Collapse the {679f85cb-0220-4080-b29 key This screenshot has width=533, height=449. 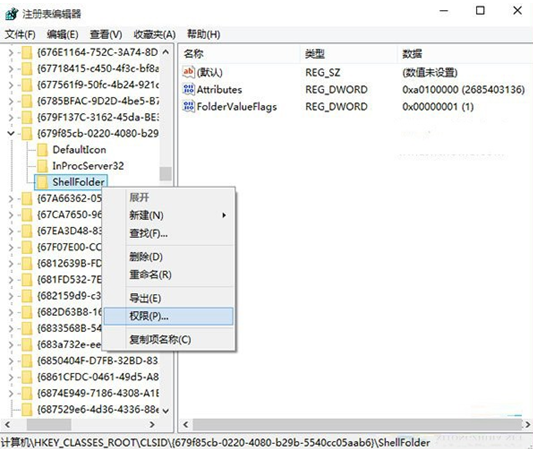click(11, 133)
